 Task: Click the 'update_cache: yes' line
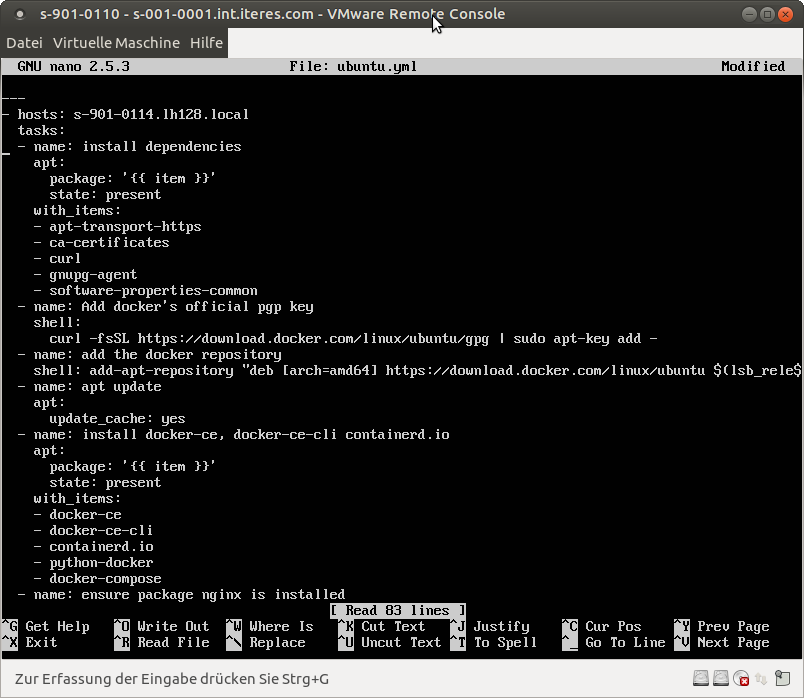[x=117, y=418]
